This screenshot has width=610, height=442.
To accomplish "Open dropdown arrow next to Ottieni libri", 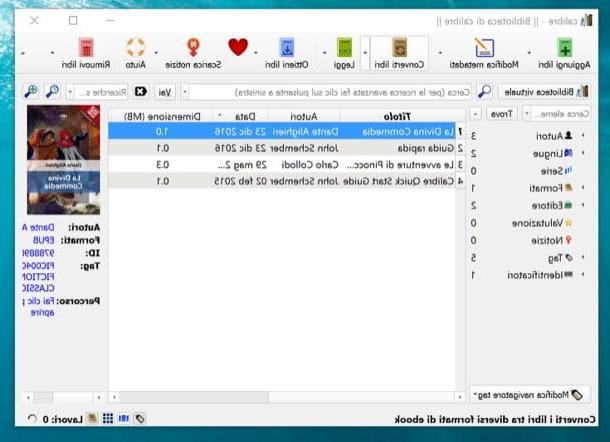I will tap(256, 53).
